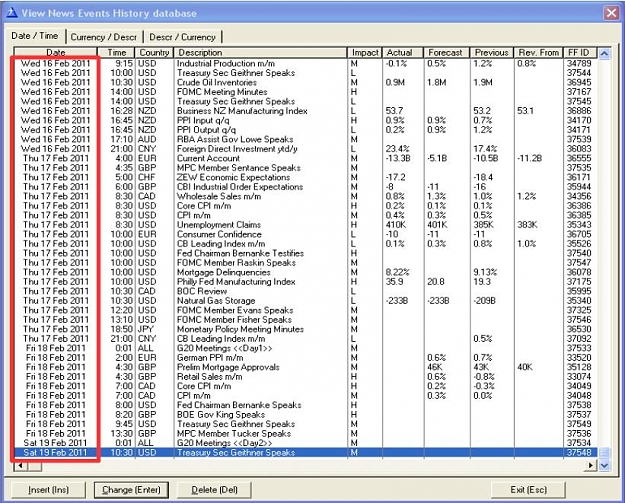
Task: Click the vertical scrollbar thumb
Action: point(604,453)
